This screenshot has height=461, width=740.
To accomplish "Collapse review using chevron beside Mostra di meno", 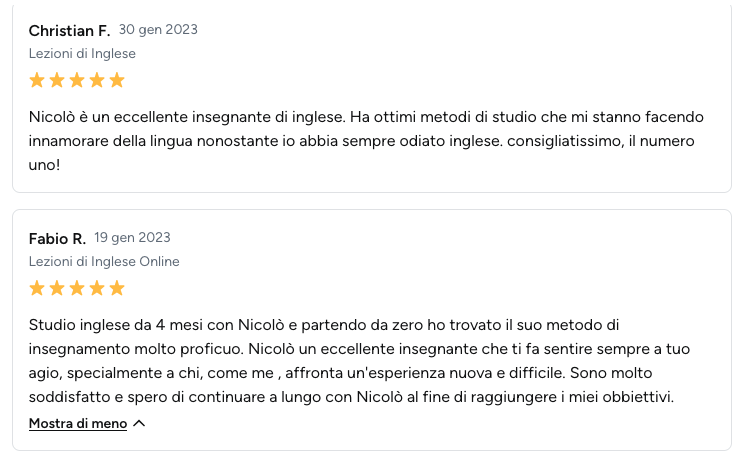I will point(139,424).
